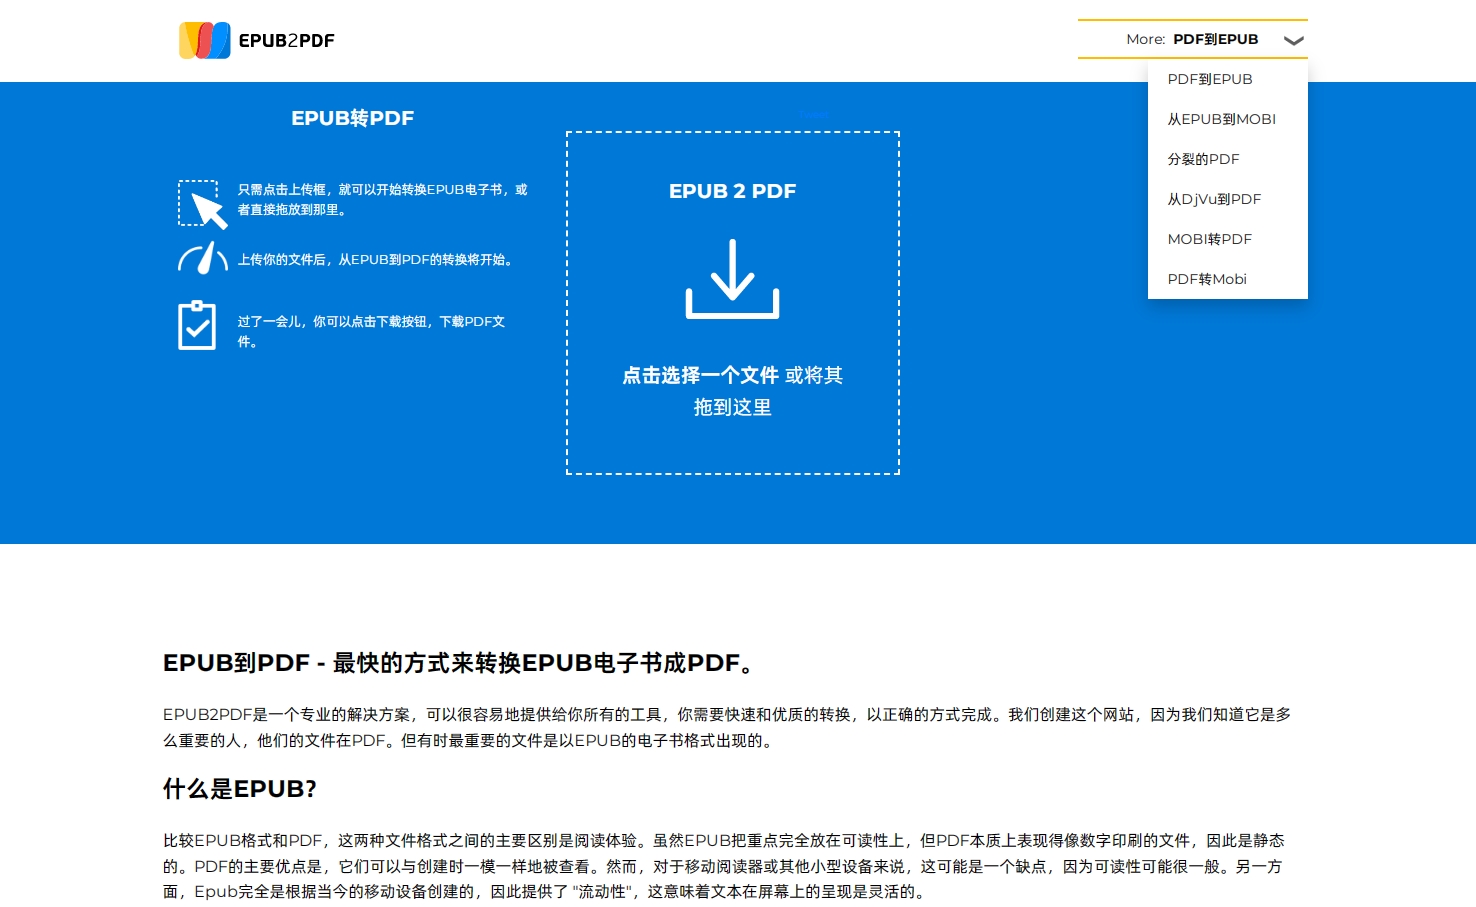Click the instruction text starting 只需点击上传框
This screenshot has height=907, width=1476.
(x=382, y=199)
